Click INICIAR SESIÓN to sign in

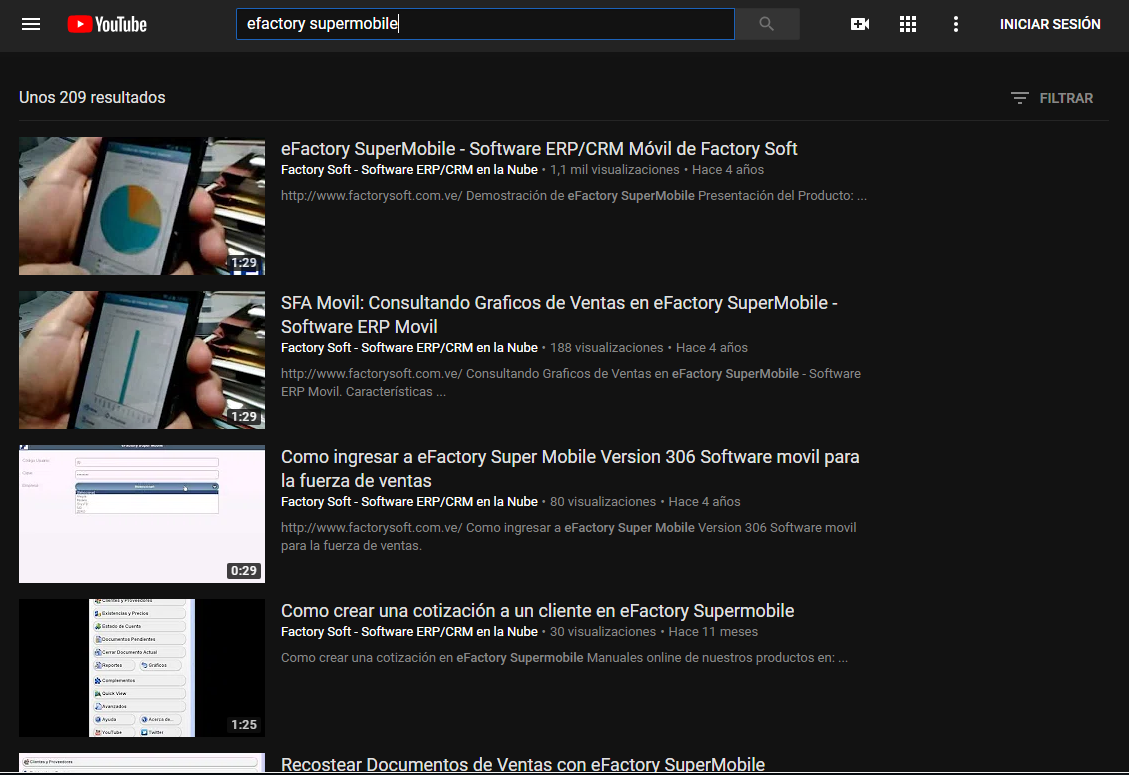pos(1050,24)
